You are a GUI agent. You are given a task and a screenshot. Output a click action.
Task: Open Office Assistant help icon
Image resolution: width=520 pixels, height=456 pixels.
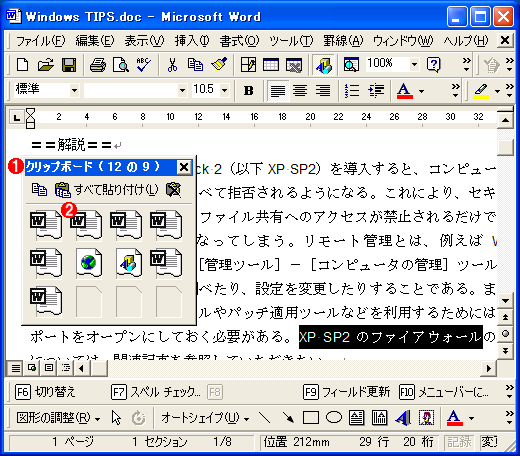[x=434, y=65]
